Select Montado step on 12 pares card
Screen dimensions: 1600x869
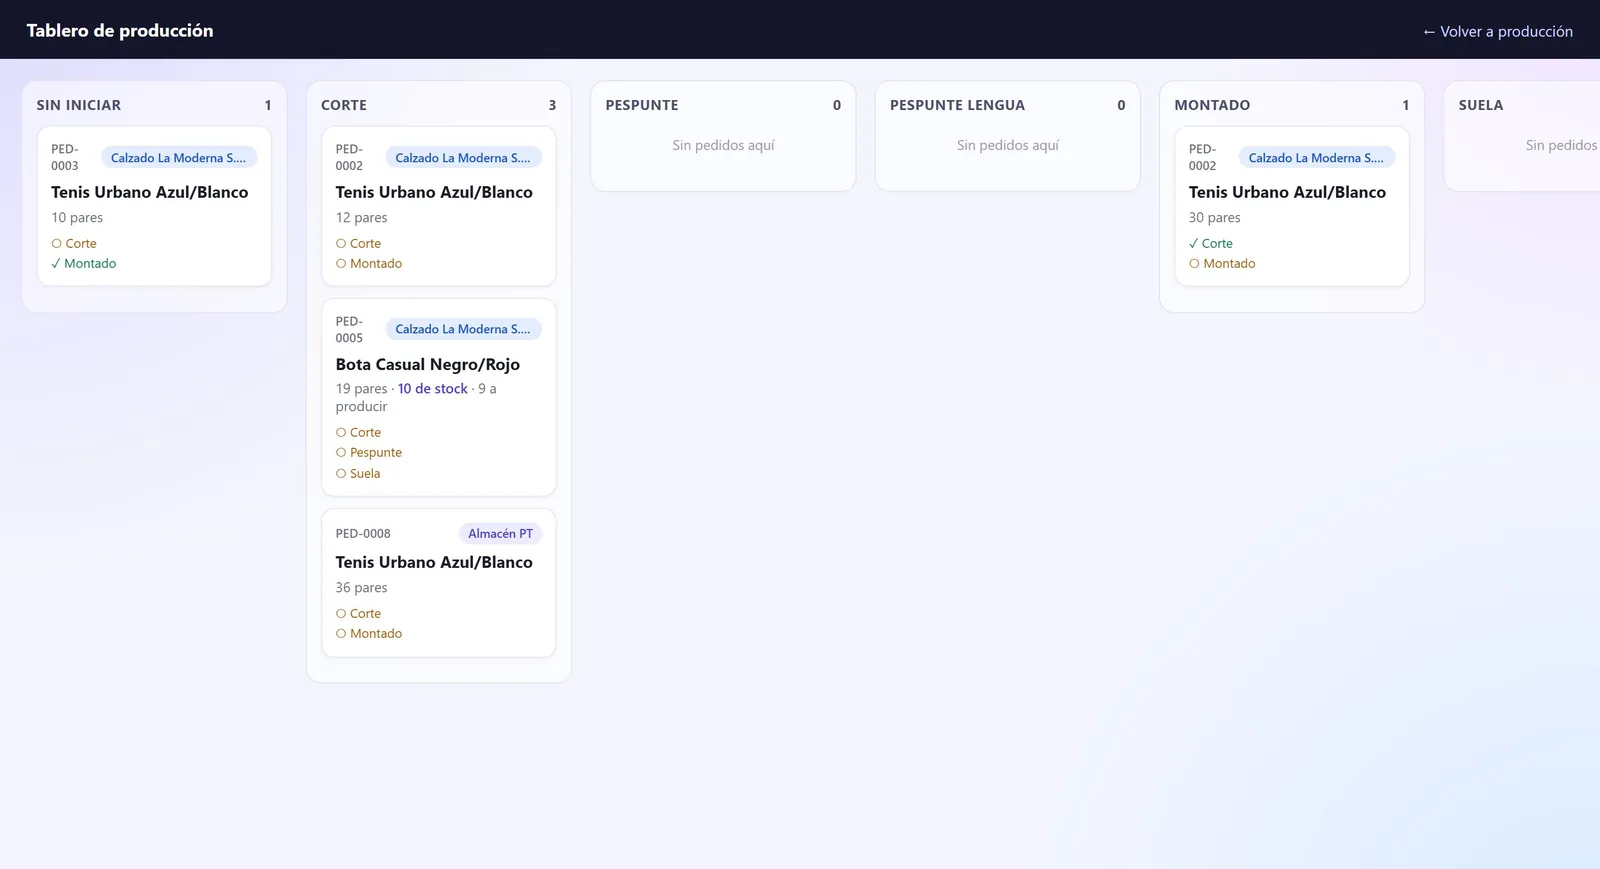369,264
